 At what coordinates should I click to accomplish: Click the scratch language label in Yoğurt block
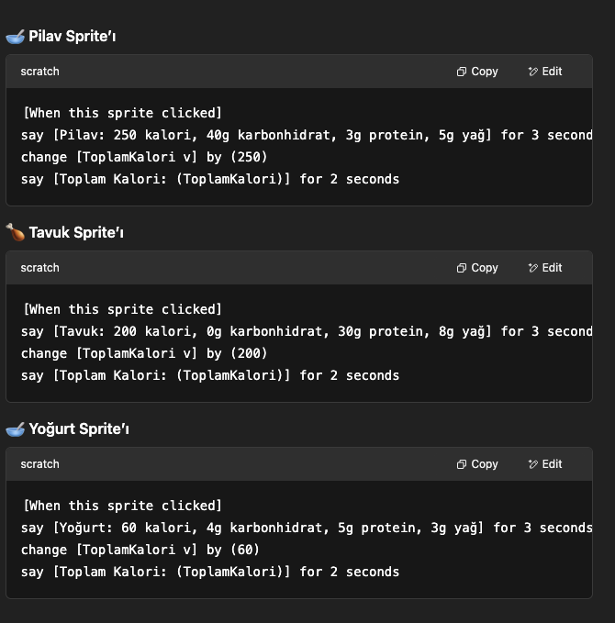point(40,464)
